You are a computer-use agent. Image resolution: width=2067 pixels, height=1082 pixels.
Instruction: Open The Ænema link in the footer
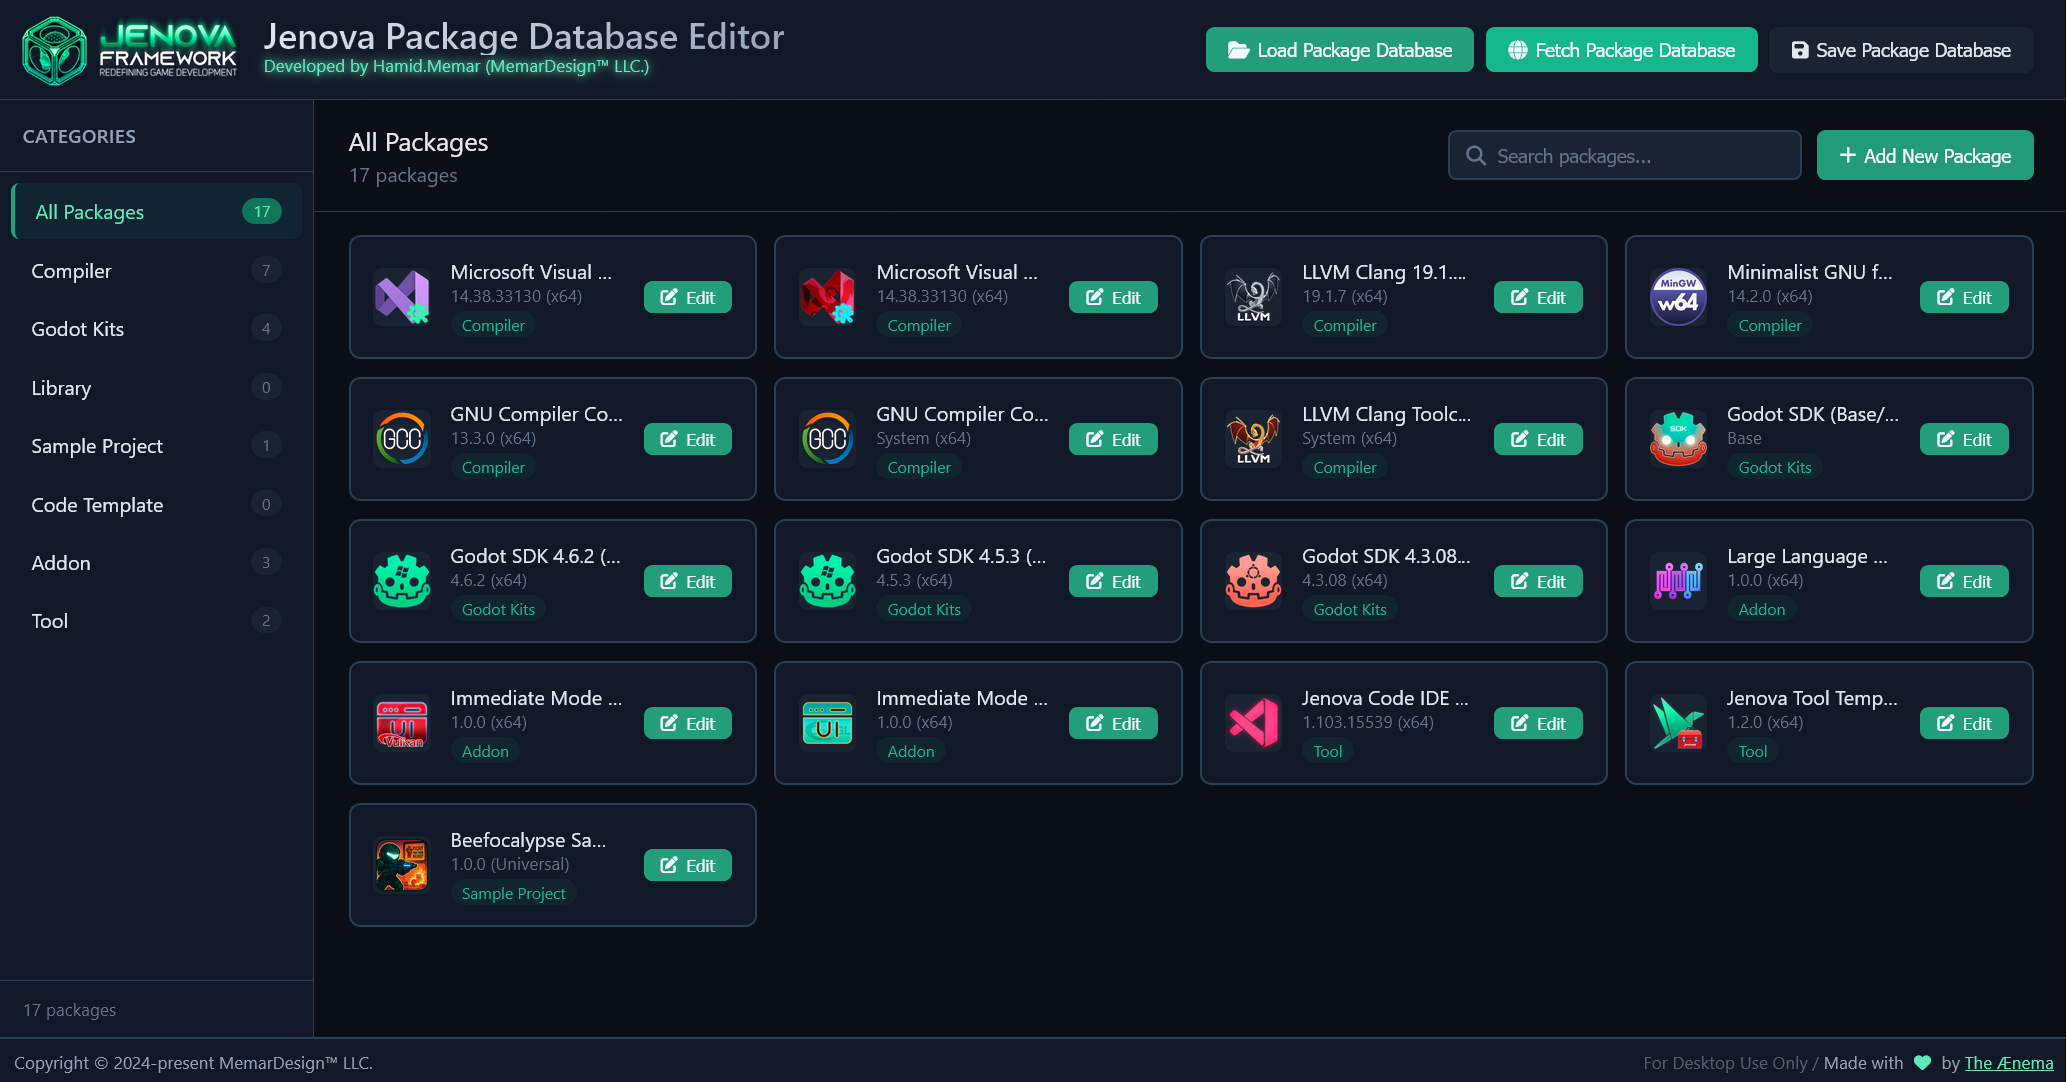pos(2008,1063)
